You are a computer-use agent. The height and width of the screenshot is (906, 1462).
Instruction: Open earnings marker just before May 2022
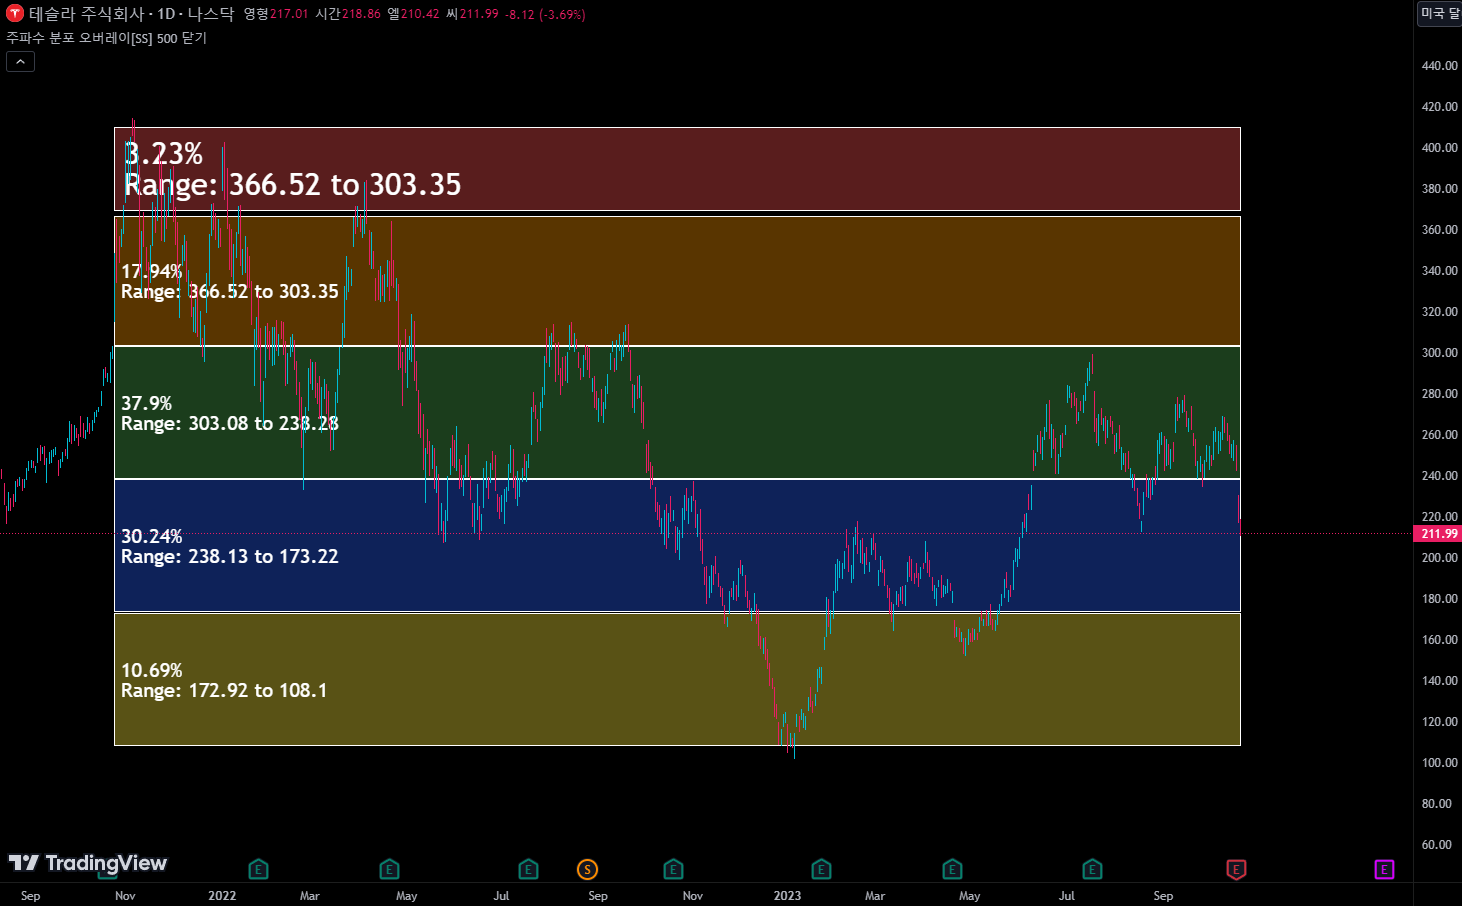click(x=390, y=869)
